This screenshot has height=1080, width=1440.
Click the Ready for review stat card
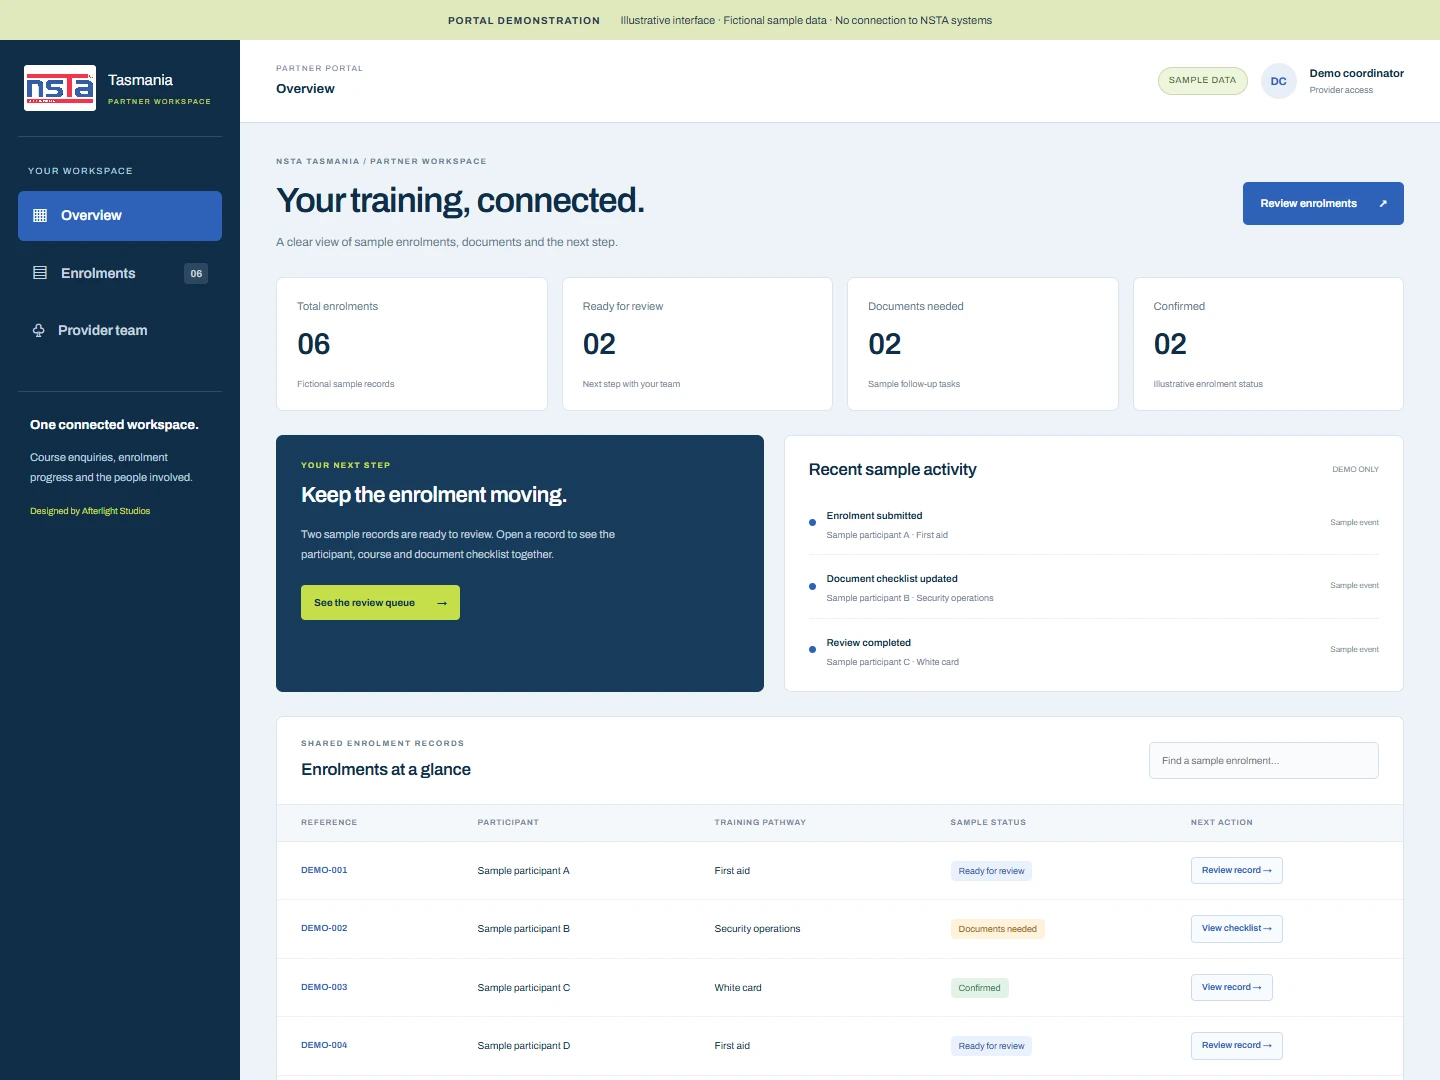pyautogui.click(x=697, y=344)
